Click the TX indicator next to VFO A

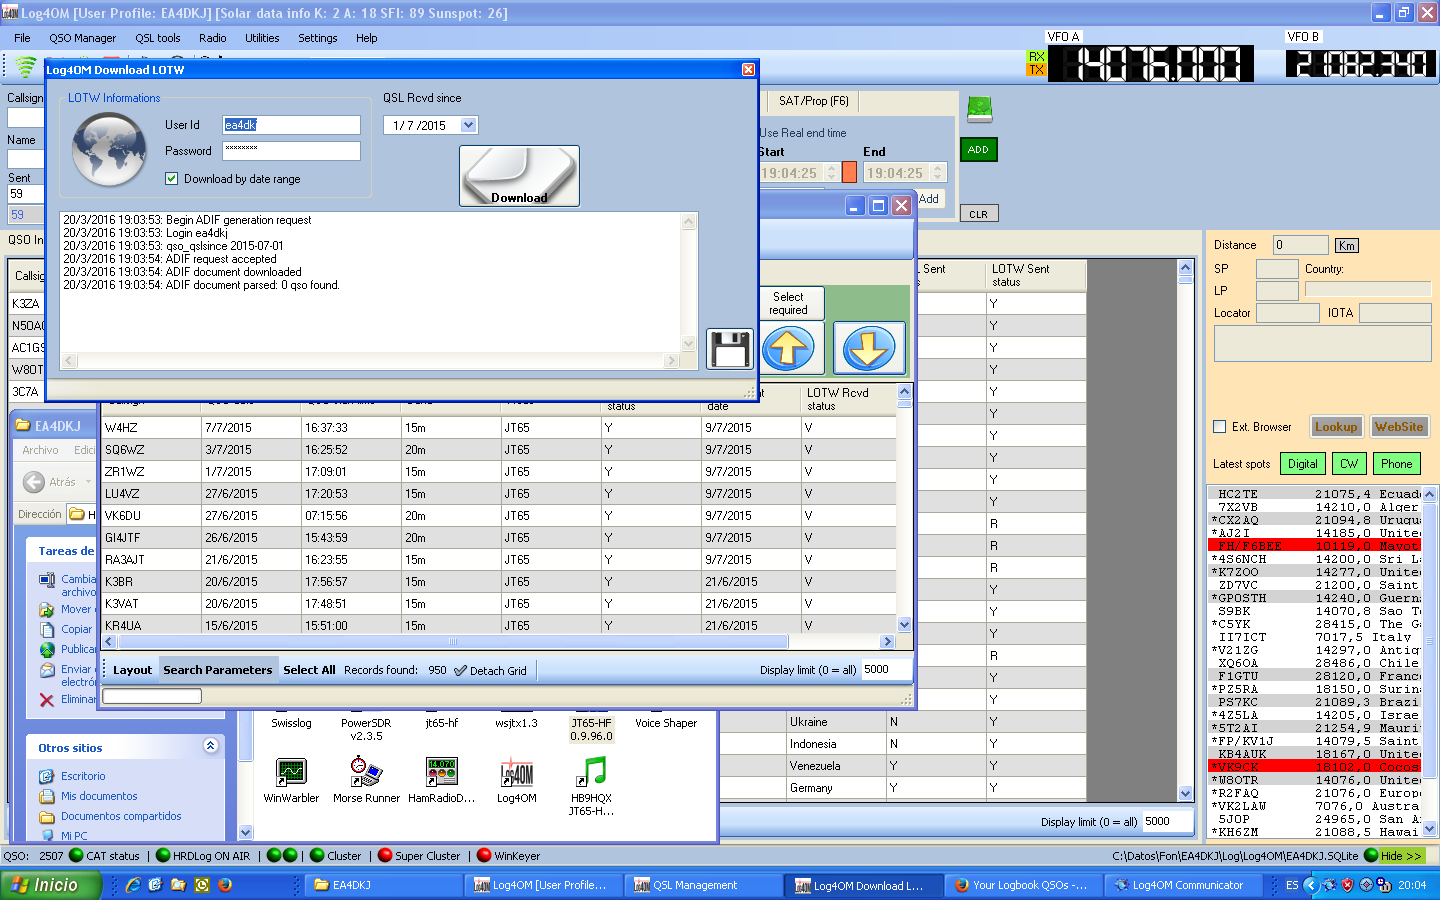pyautogui.click(x=1036, y=70)
